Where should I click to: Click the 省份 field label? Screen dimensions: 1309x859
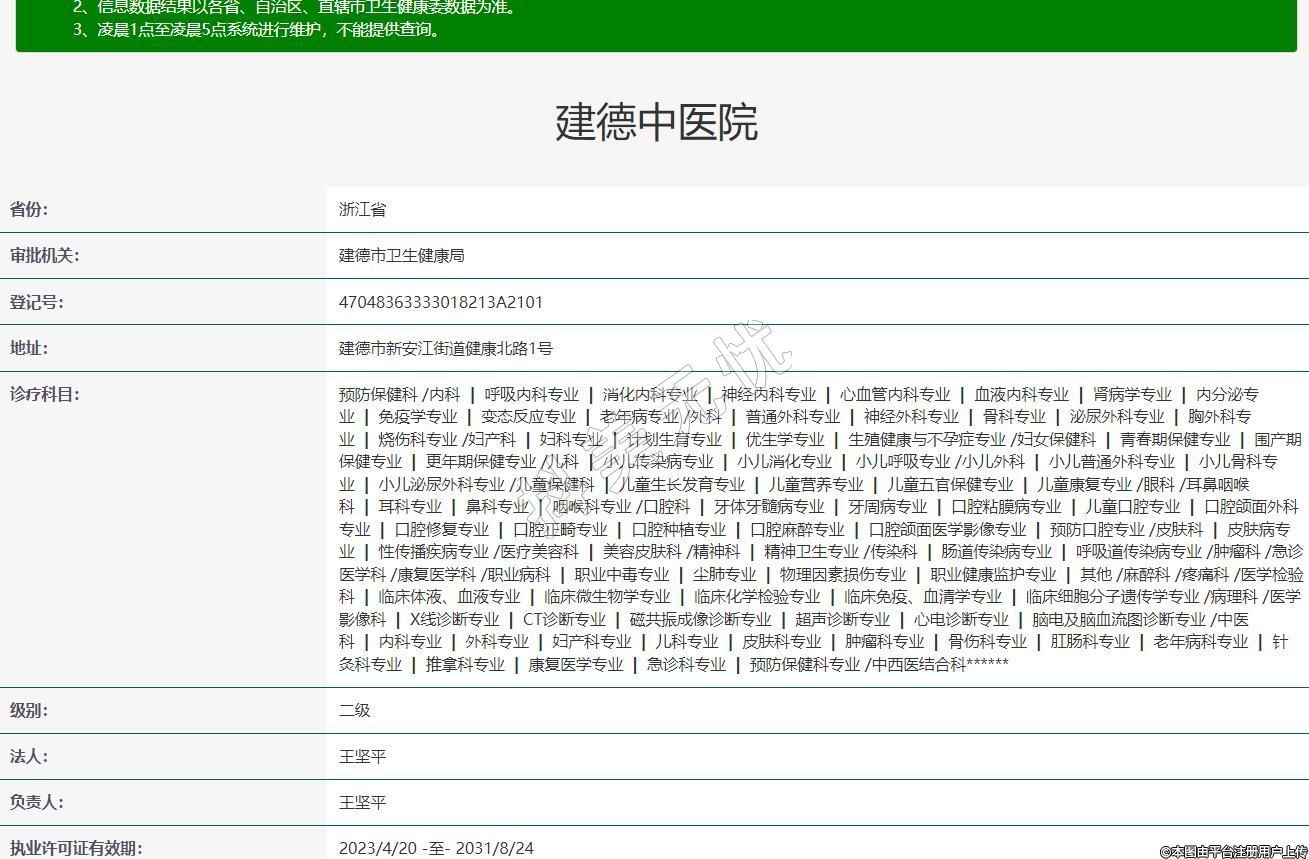pos(29,209)
